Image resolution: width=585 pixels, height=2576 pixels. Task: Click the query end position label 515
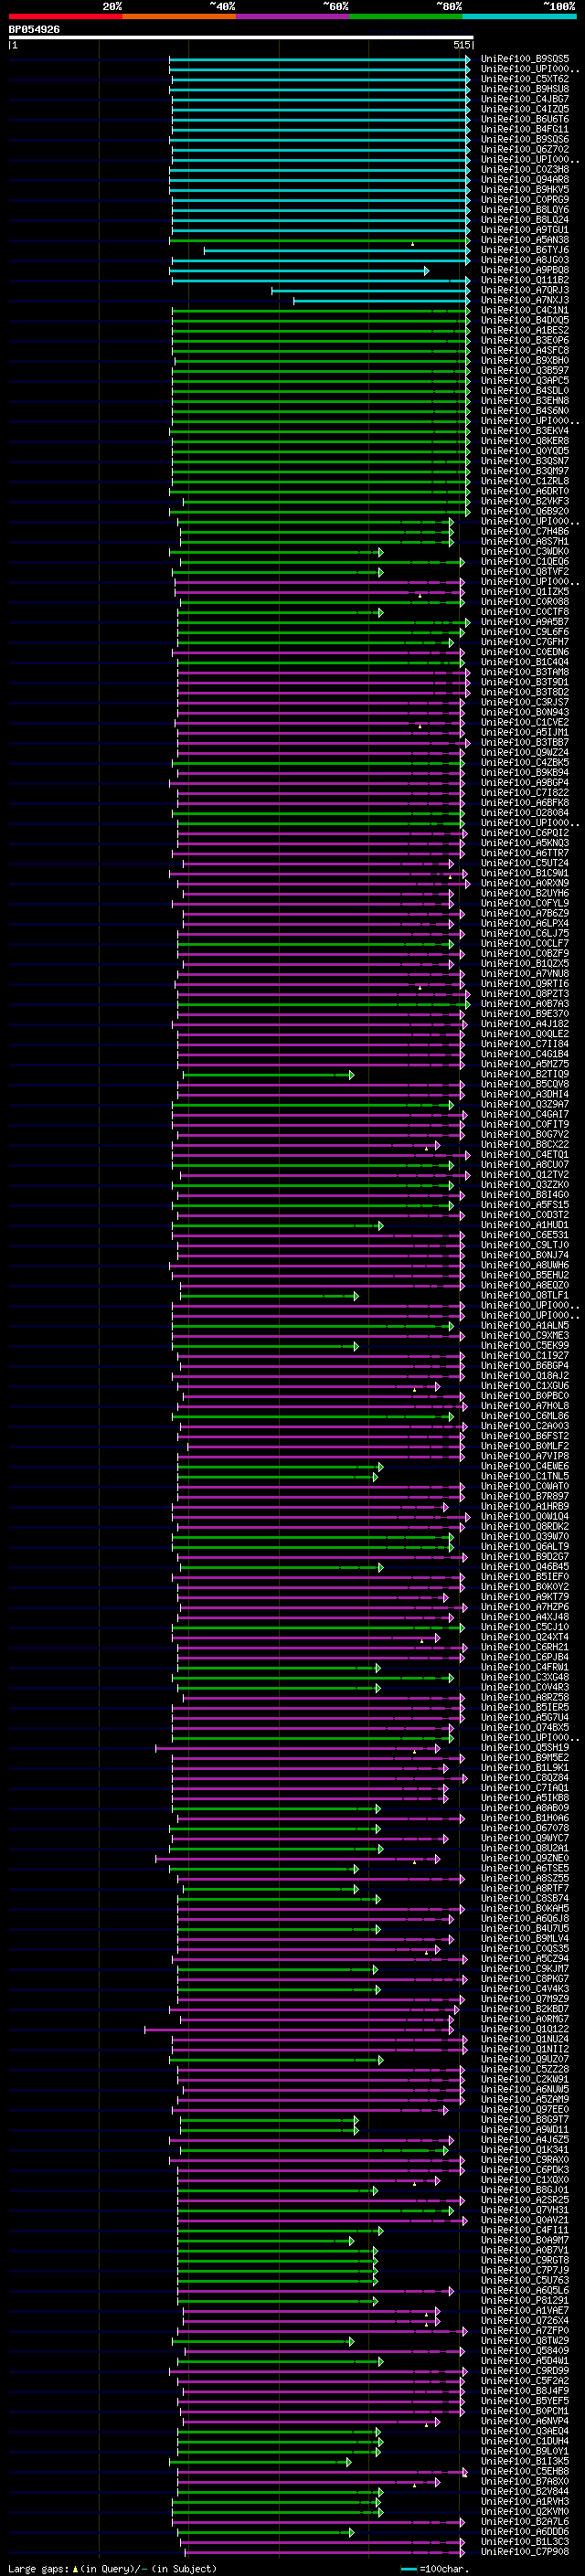(x=461, y=45)
